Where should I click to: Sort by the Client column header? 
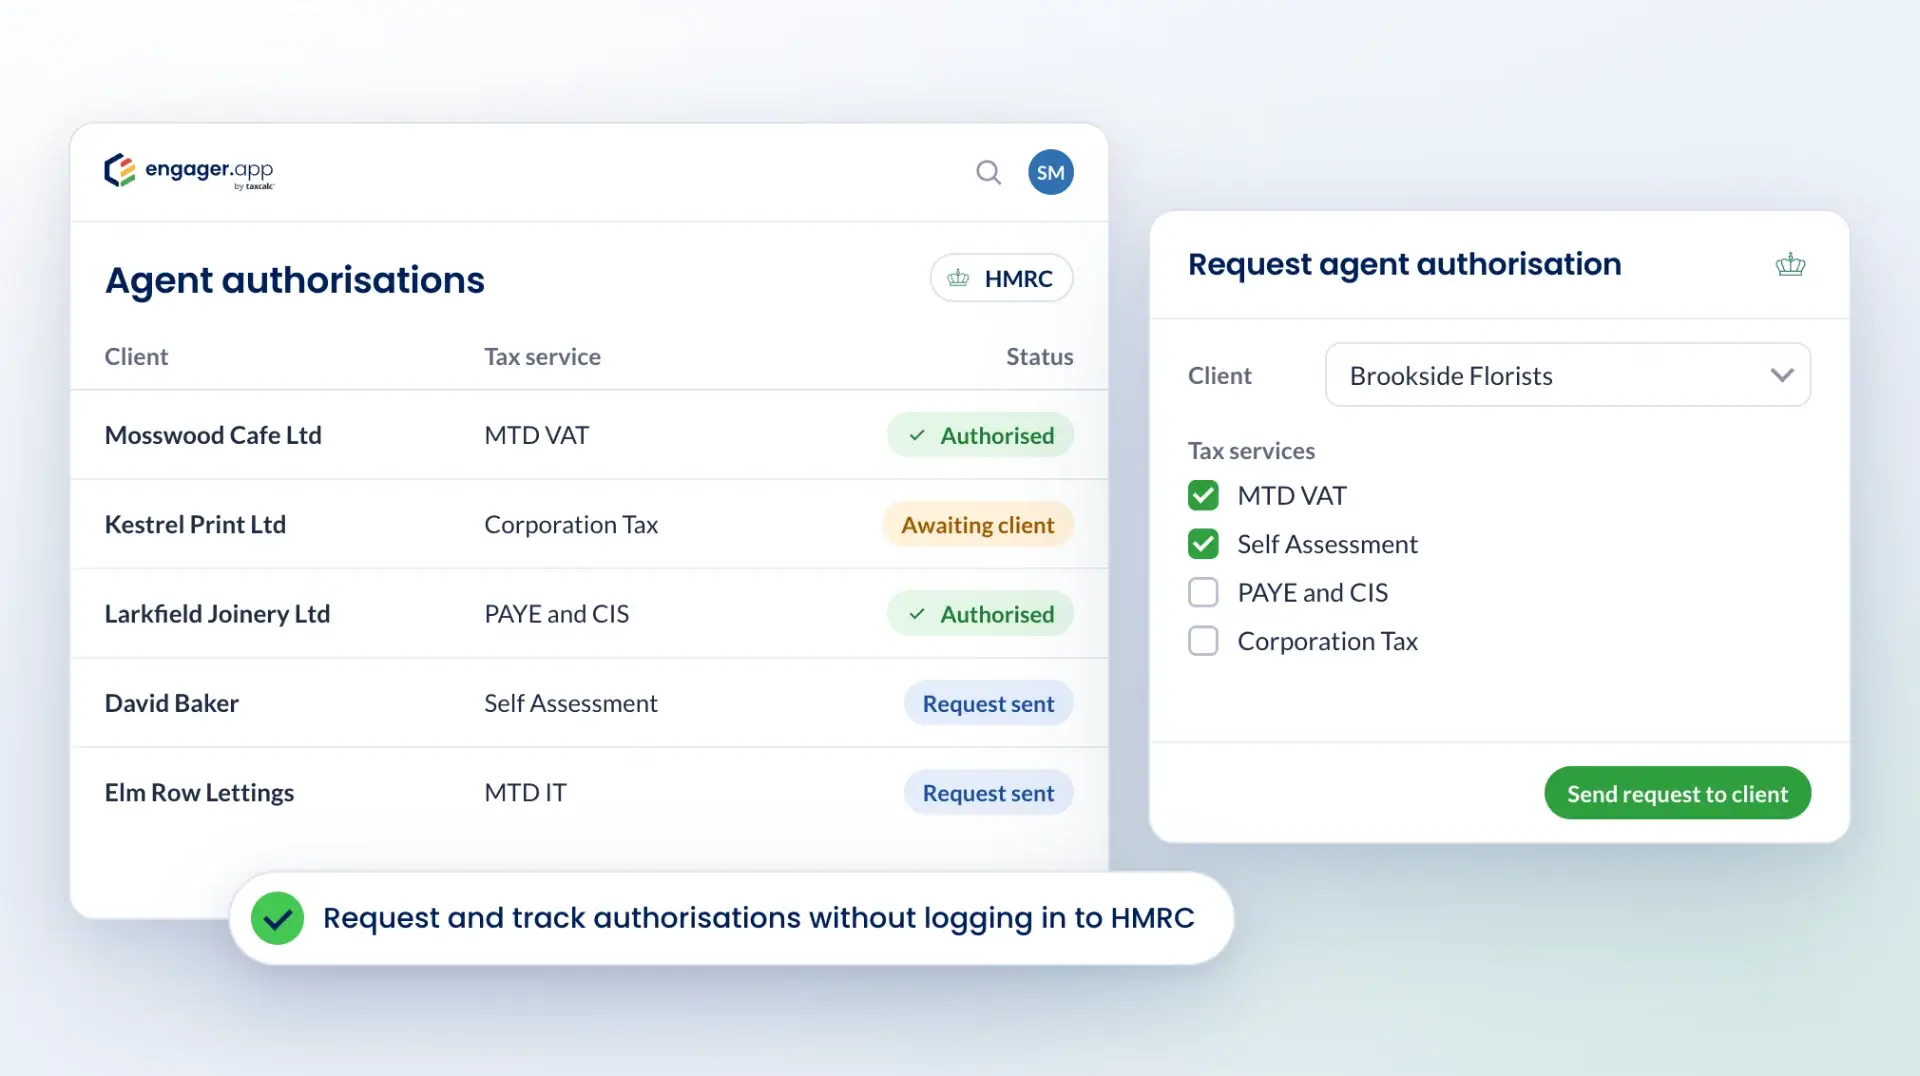[x=136, y=357]
